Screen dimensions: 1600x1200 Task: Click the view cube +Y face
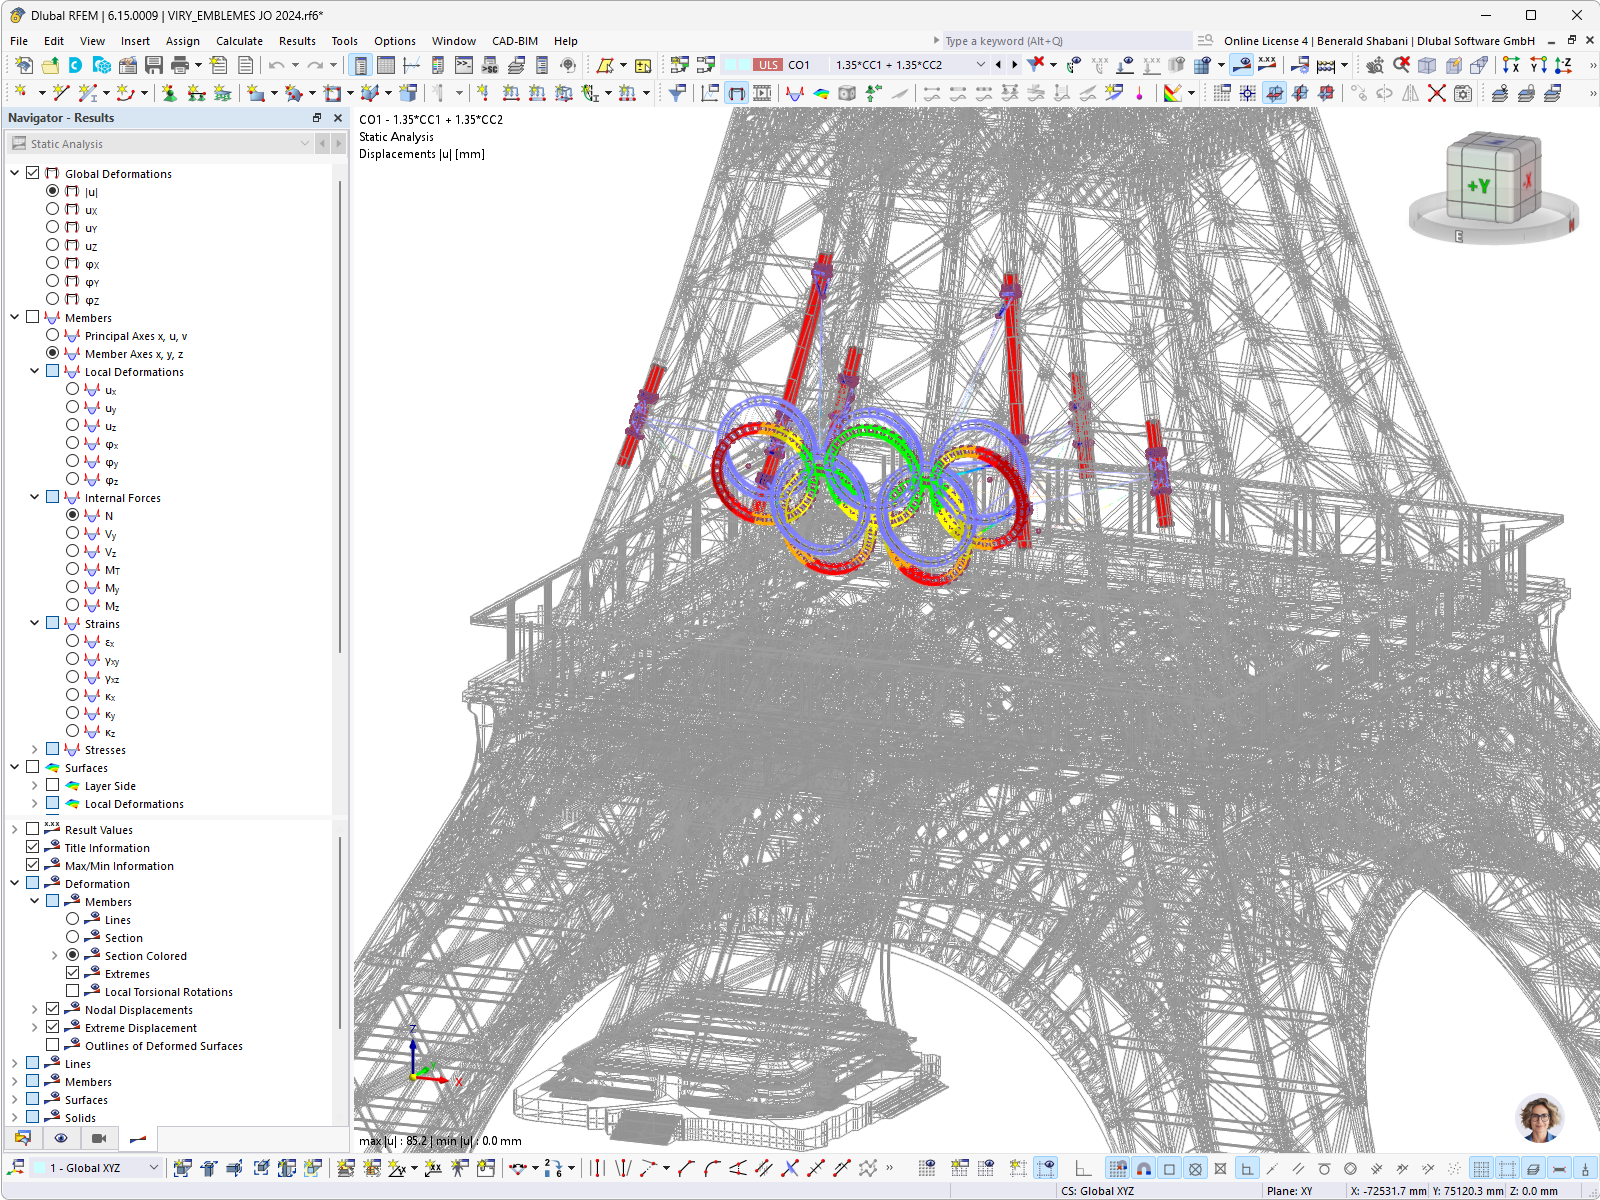point(1478,186)
